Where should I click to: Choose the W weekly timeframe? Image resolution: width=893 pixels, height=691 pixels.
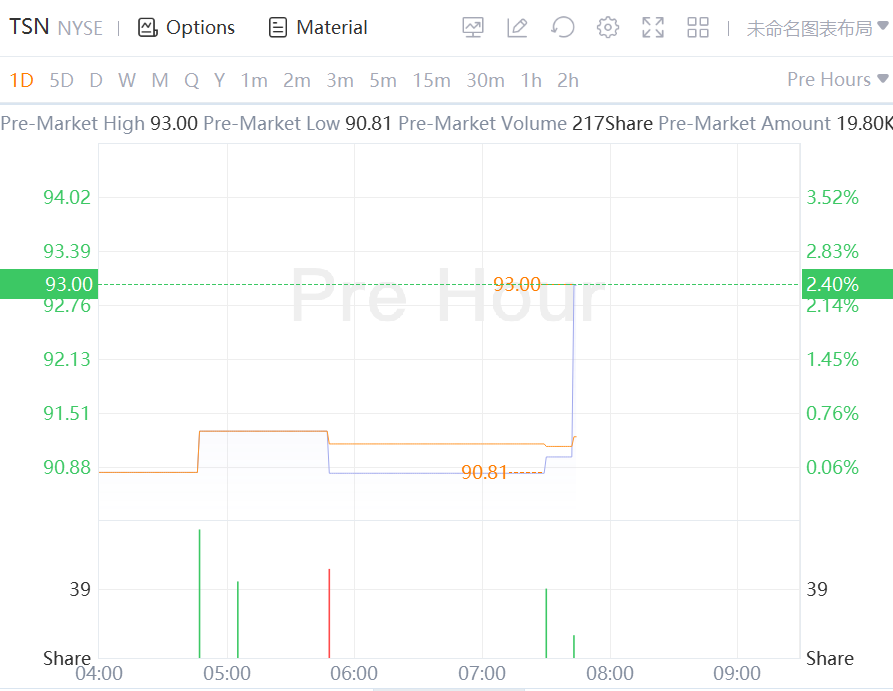click(126, 80)
